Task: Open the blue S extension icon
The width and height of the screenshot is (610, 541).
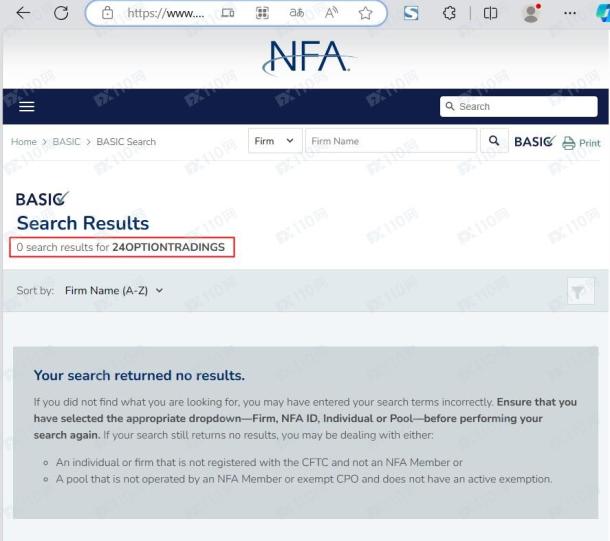Action: coord(411,13)
